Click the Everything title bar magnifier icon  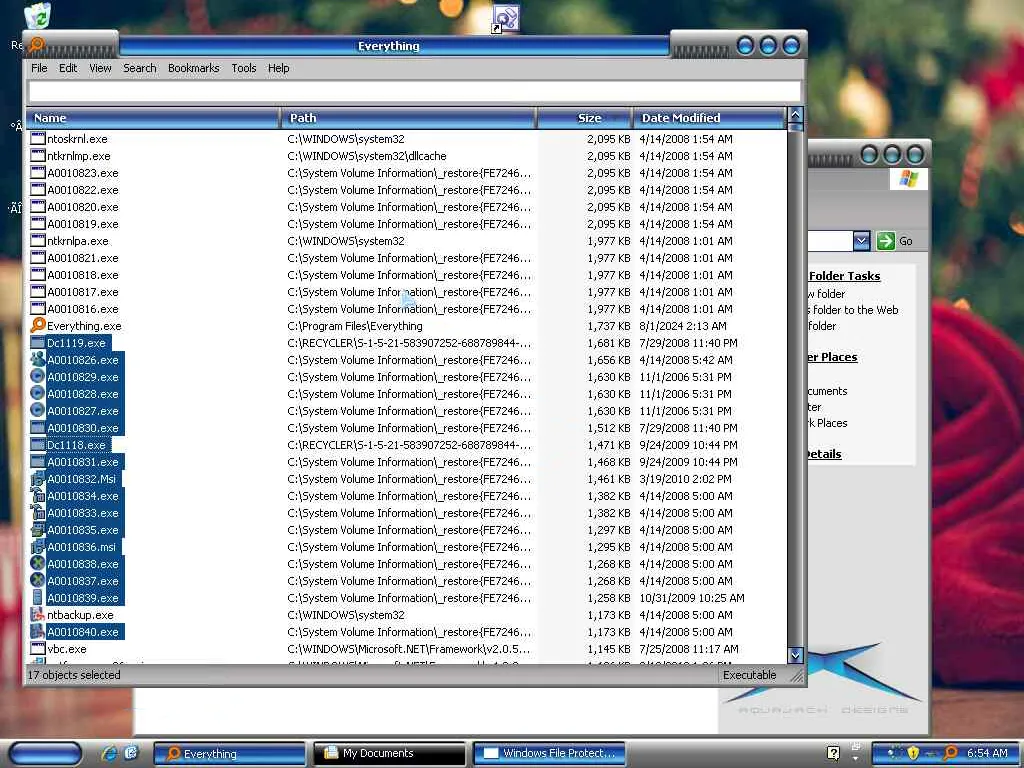pyautogui.click(x=37, y=45)
